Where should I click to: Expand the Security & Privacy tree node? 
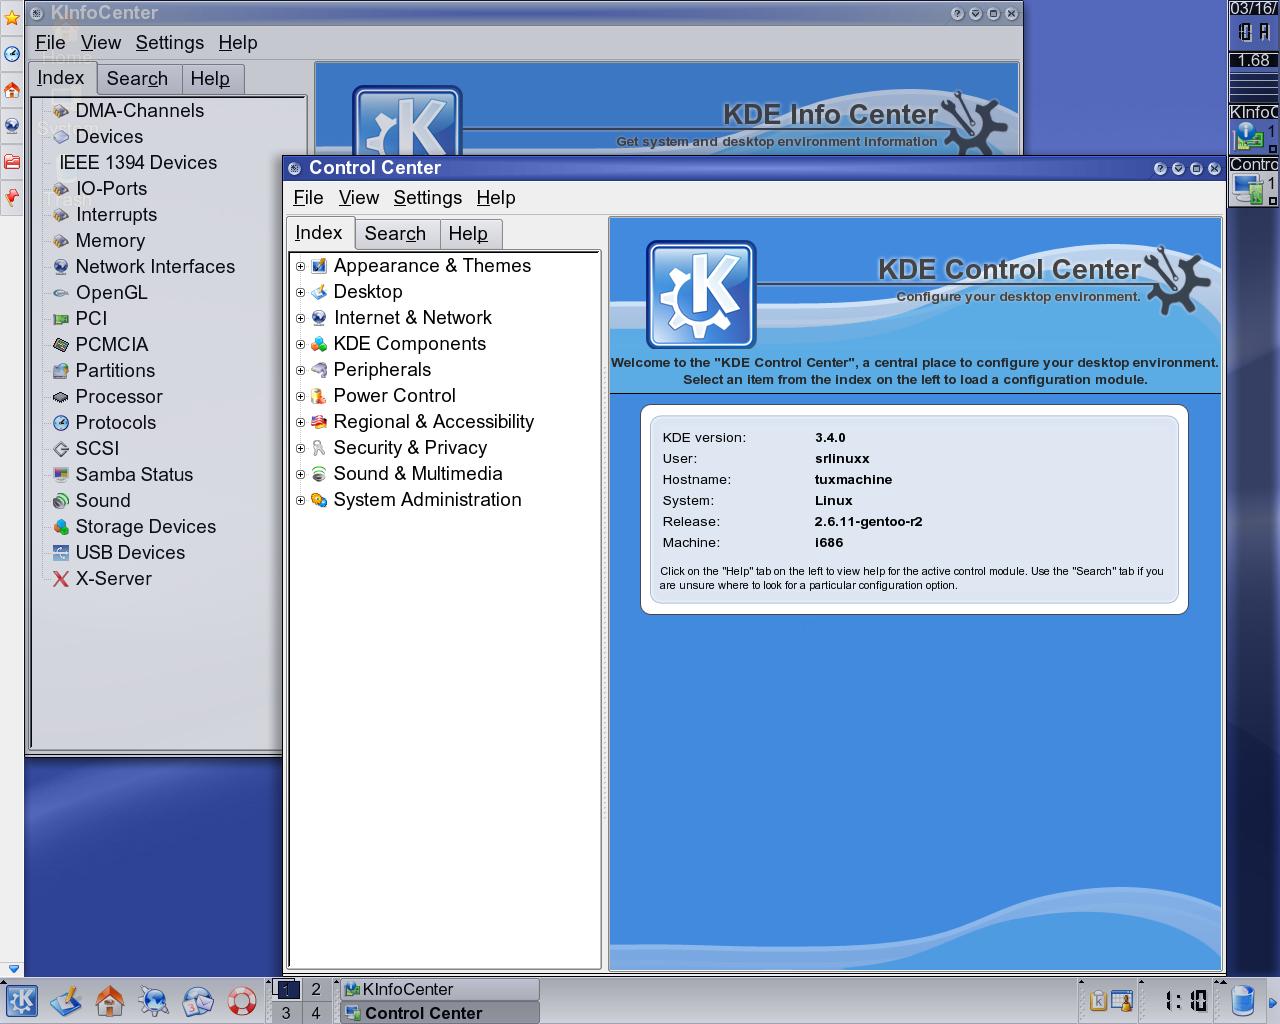click(x=300, y=448)
